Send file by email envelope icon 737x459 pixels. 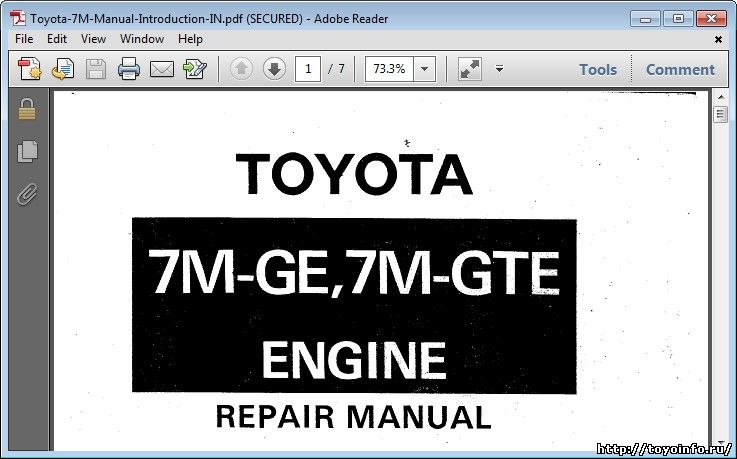click(x=162, y=70)
